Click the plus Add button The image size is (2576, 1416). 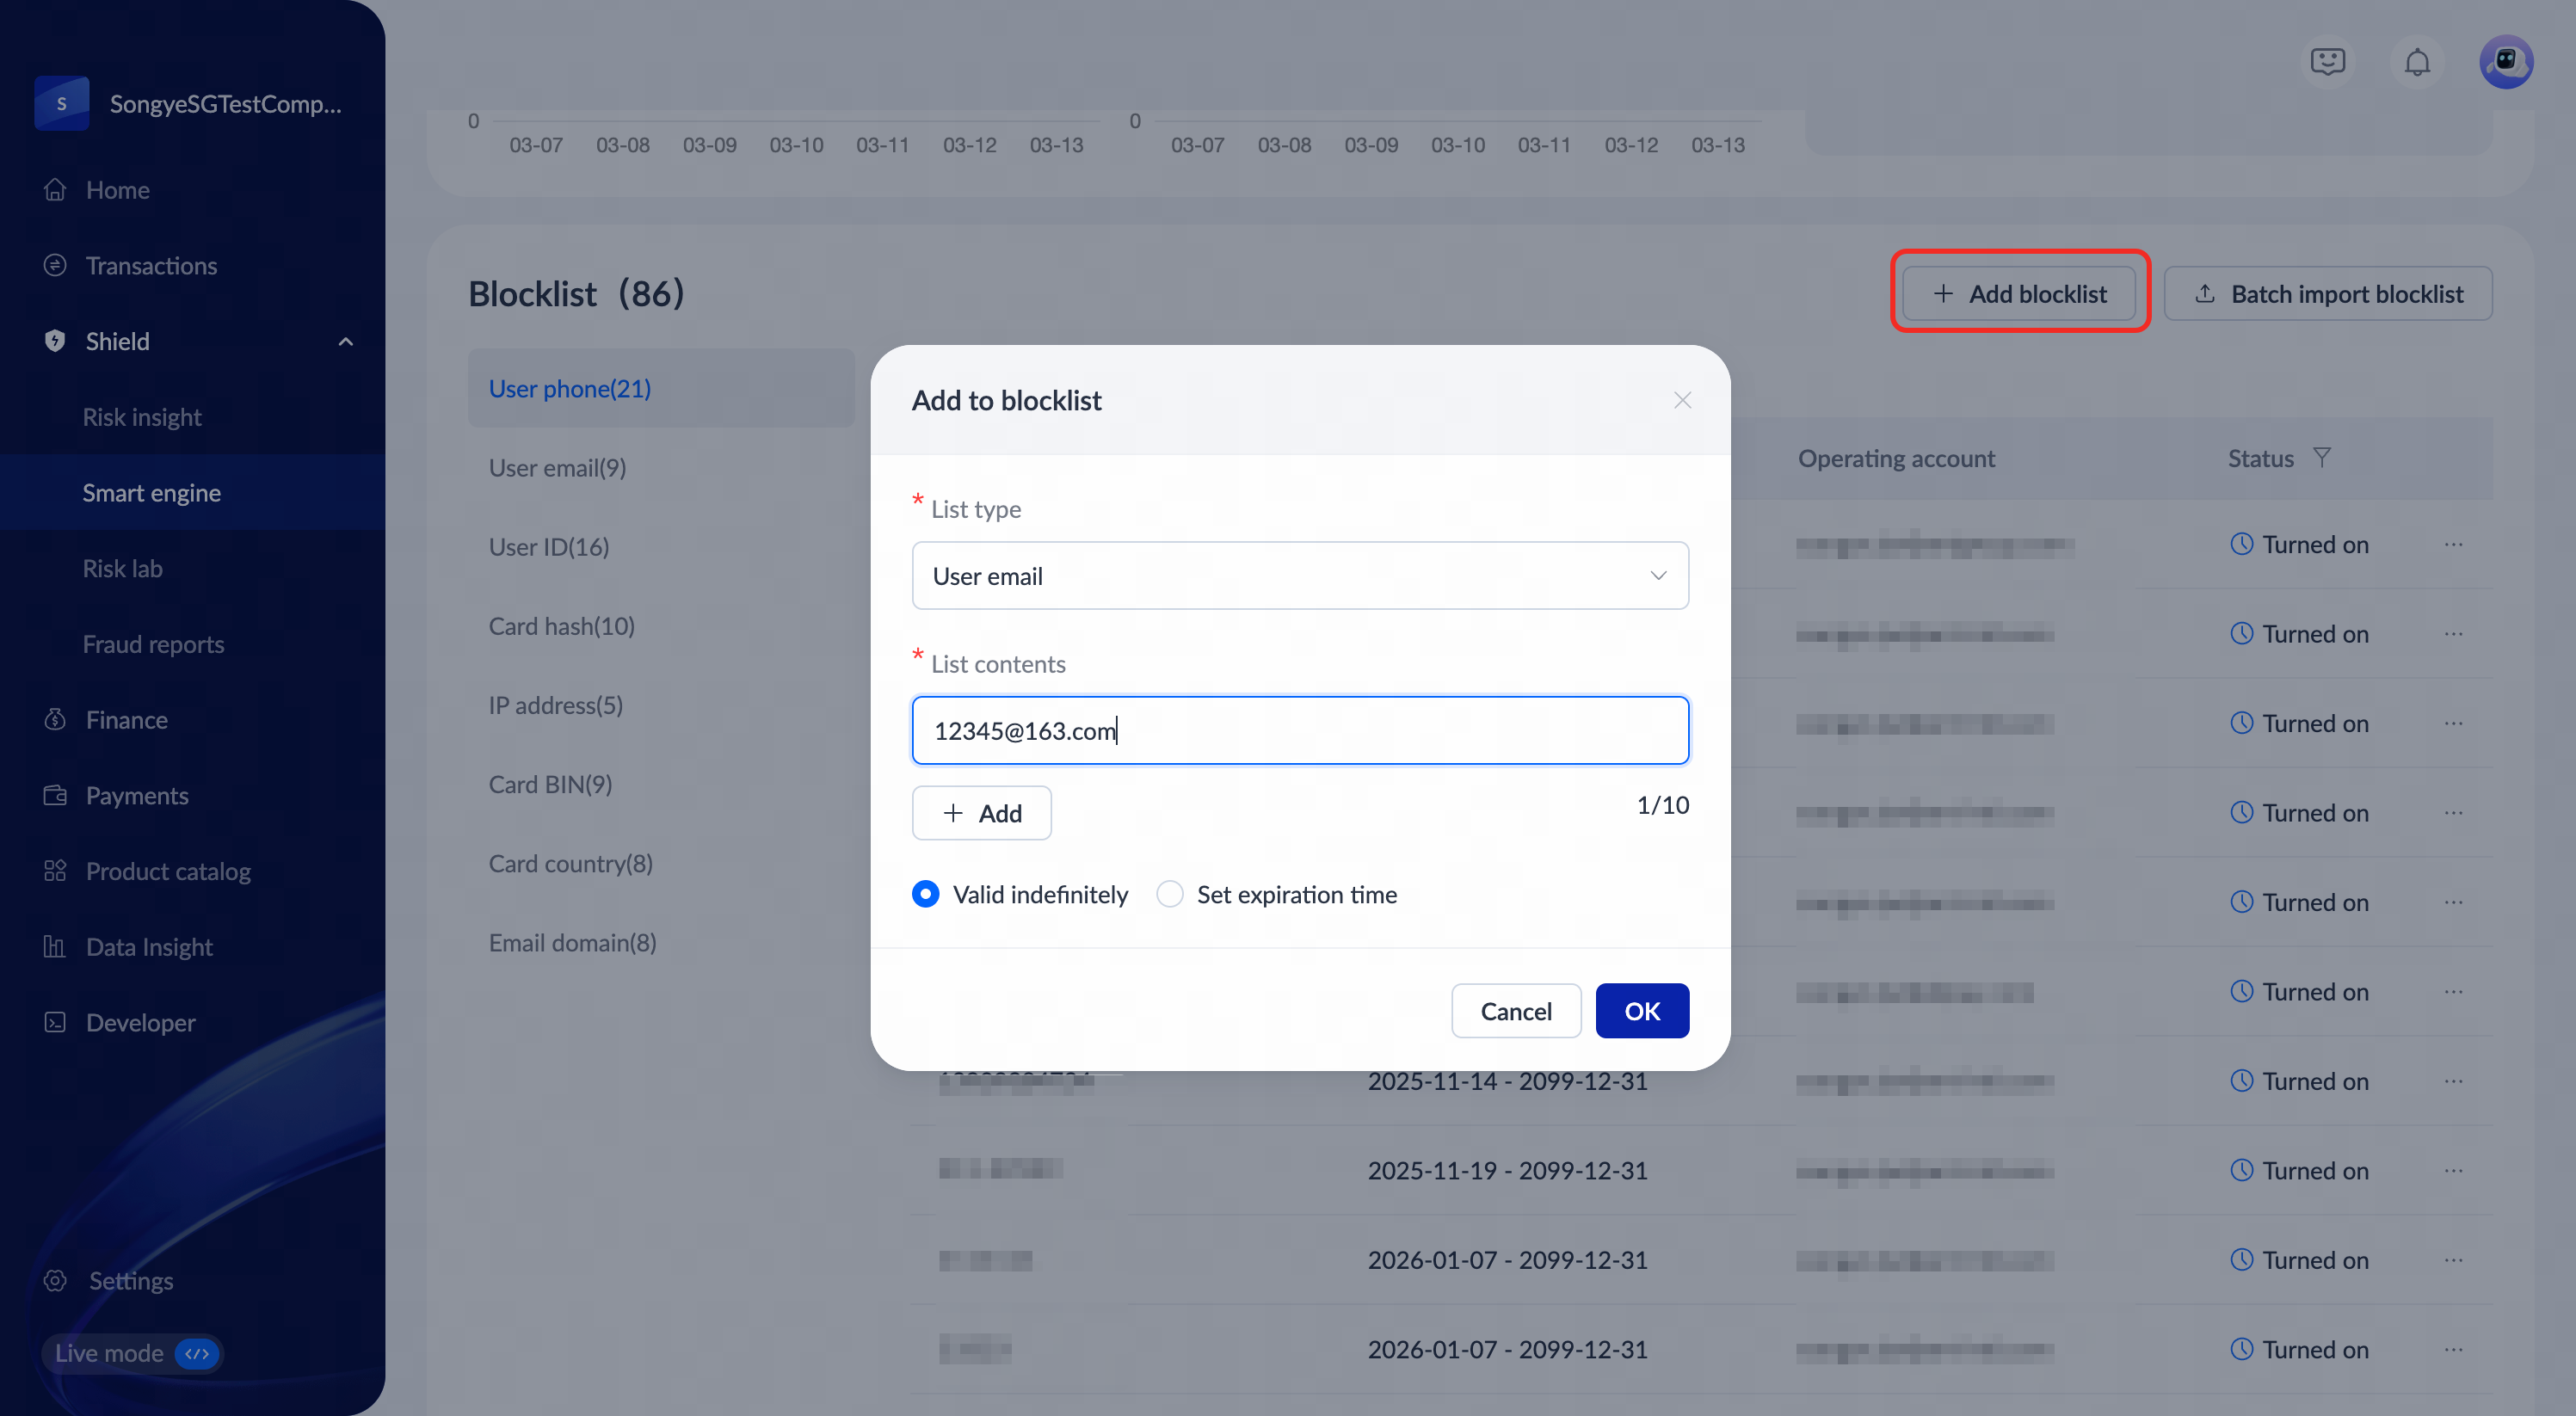coord(981,812)
